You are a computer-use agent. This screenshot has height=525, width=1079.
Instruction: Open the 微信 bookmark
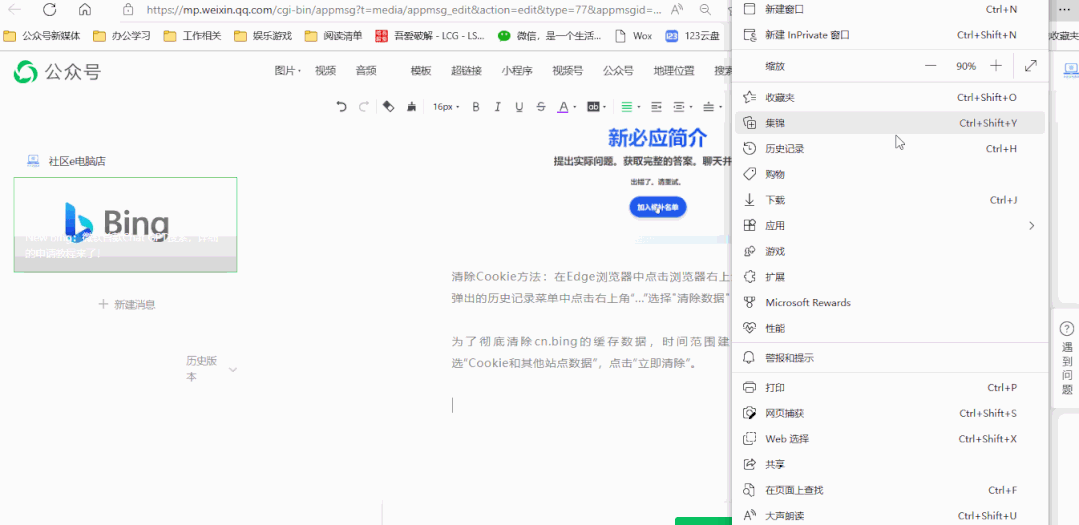click(549, 36)
